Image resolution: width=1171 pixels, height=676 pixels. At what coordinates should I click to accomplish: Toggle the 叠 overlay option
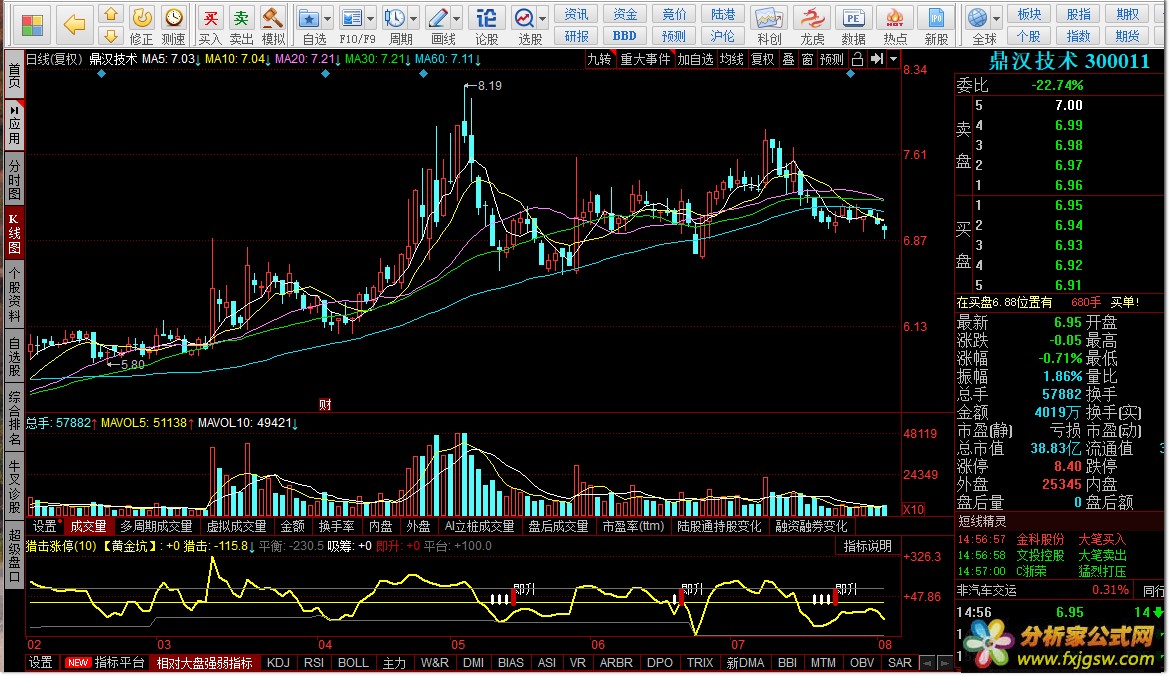(788, 59)
